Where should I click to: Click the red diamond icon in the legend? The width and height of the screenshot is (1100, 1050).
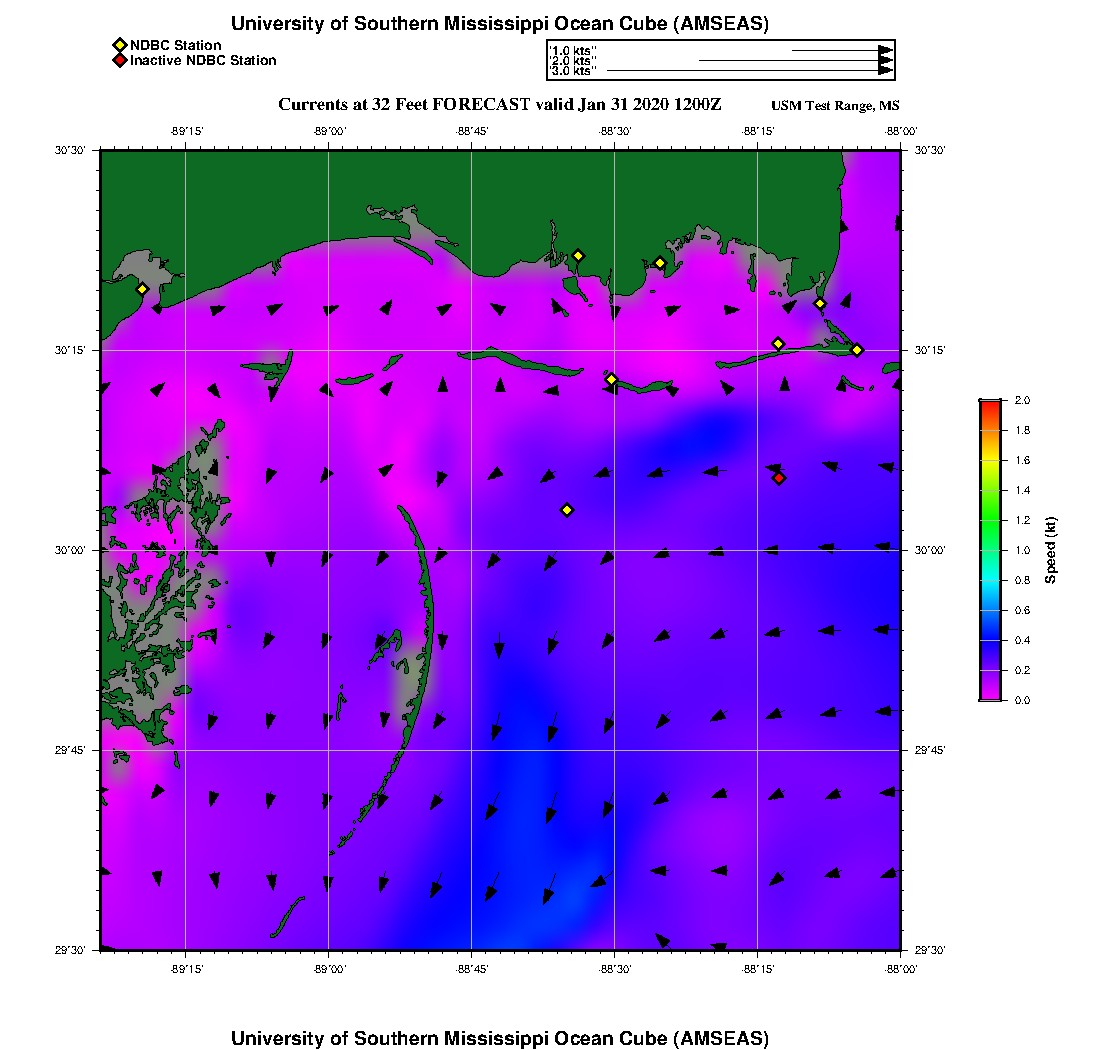(119, 61)
